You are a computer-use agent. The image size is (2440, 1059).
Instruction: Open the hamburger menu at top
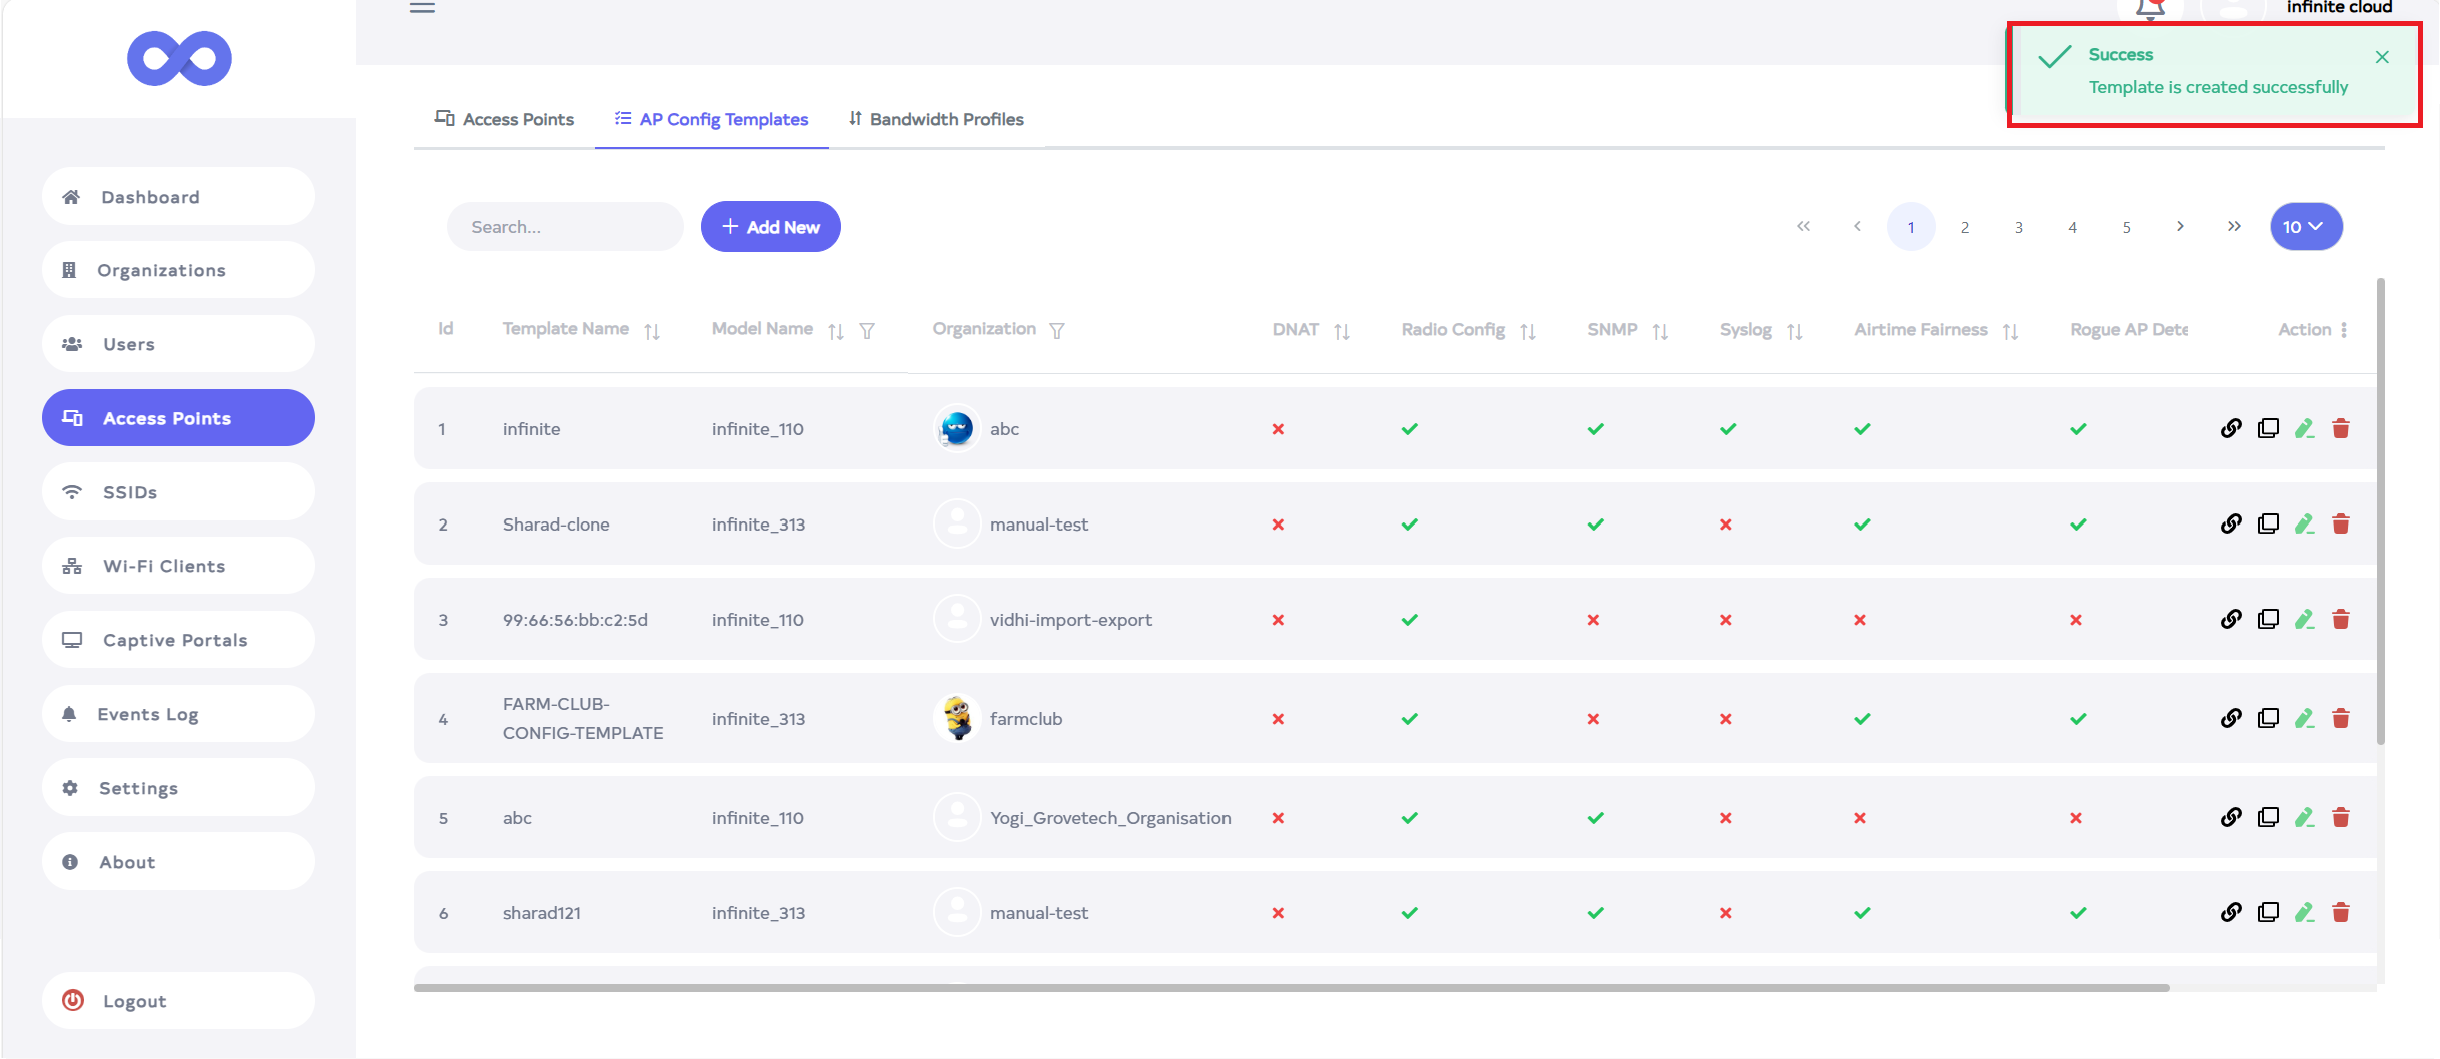pyautogui.click(x=422, y=8)
